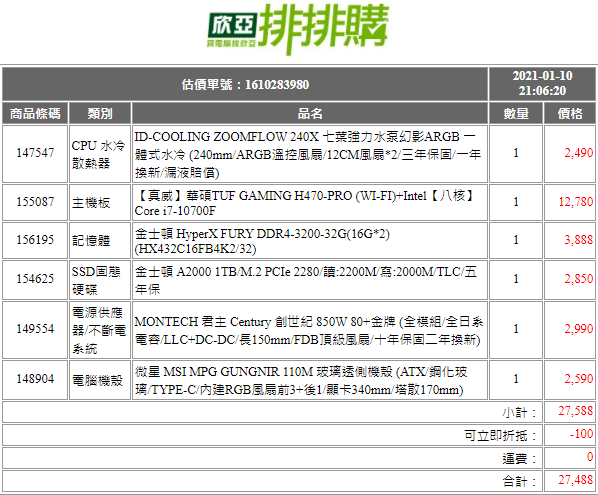Click the 電腦機殼 category cell
The height and width of the screenshot is (495, 598).
click(100, 380)
